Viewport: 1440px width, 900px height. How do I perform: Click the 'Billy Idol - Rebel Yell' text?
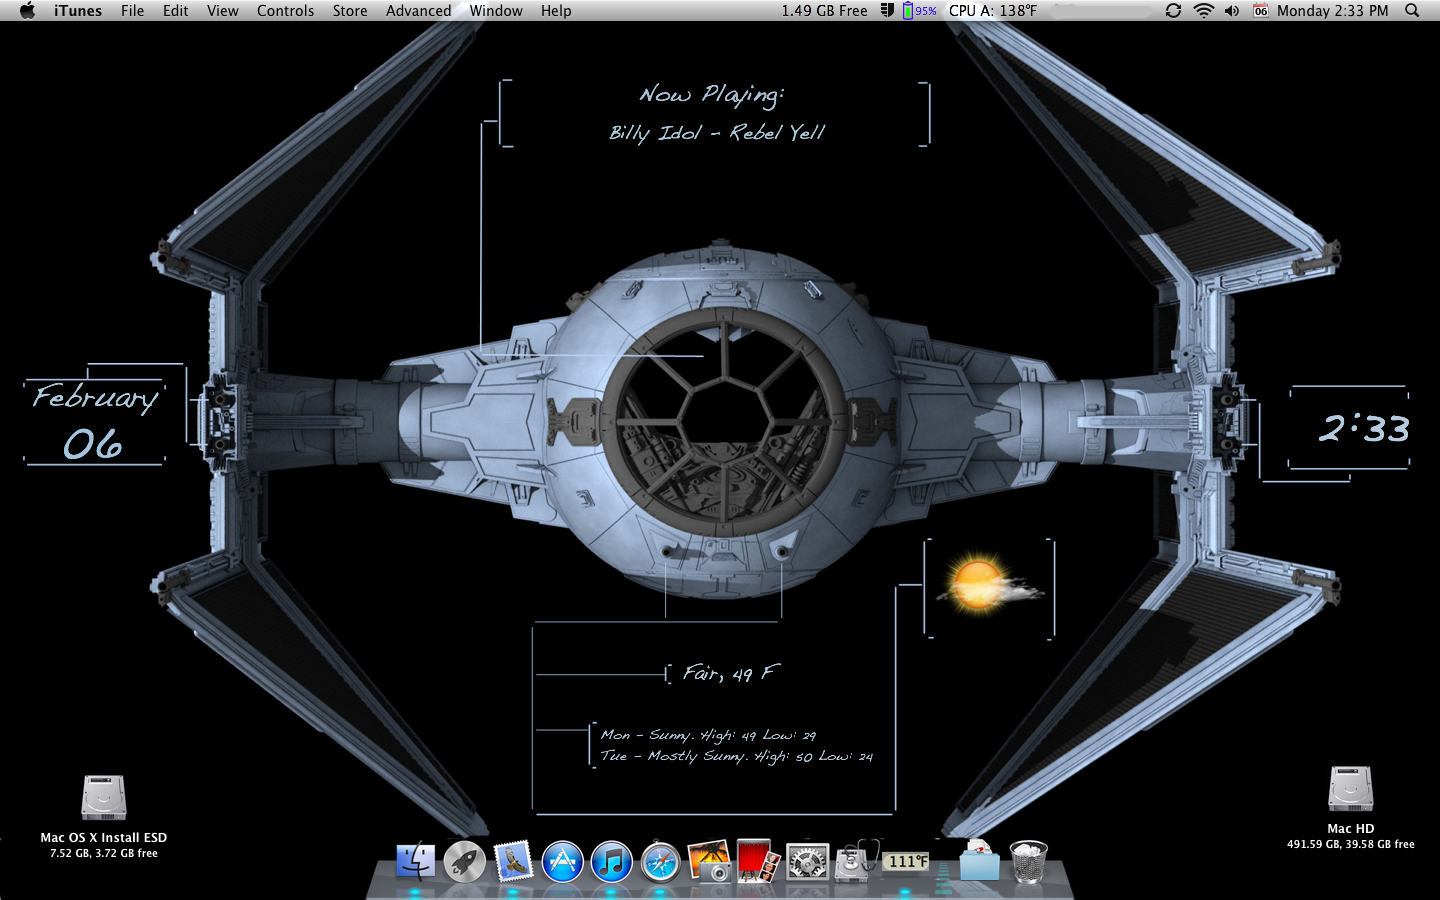point(717,133)
